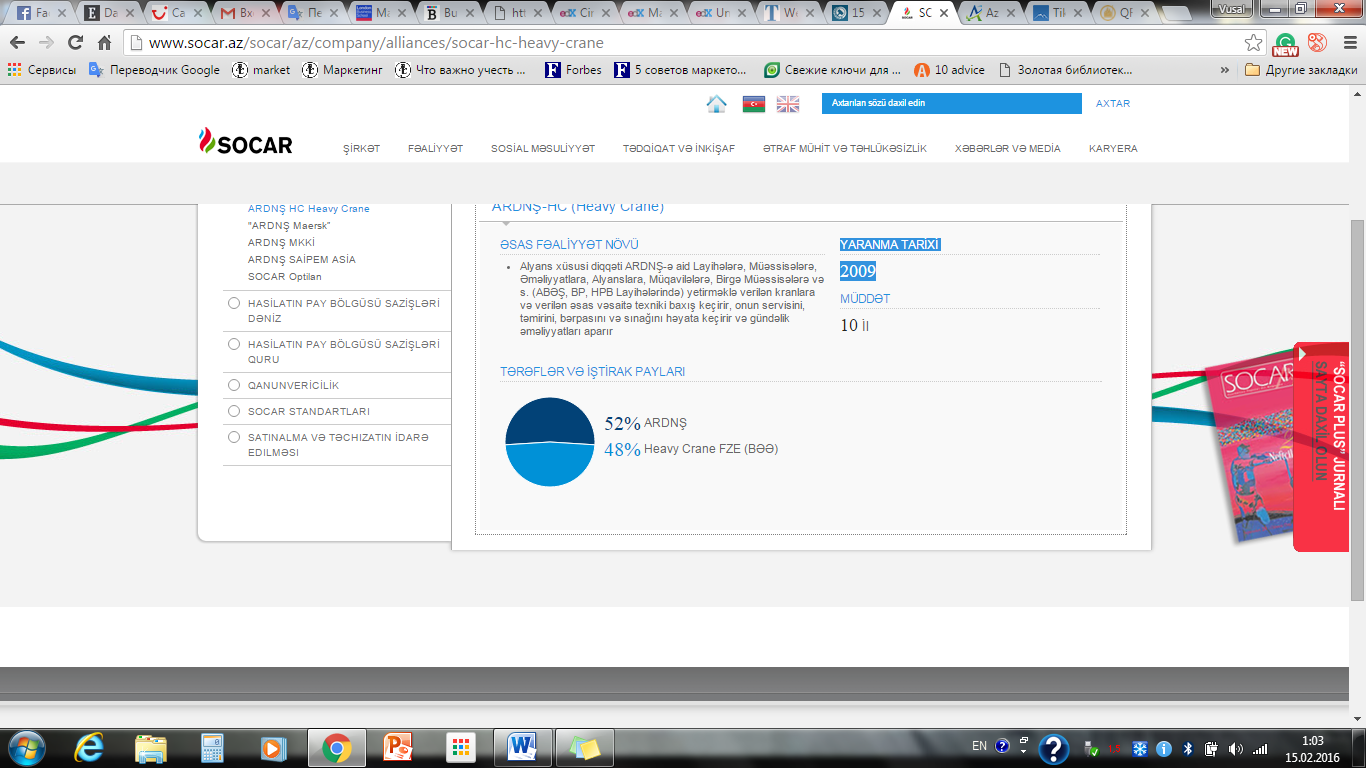This screenshot has height=768, width=1366.
Task: Click 48% Heavy Crane FZE label
Action: [x=691, y=450]
